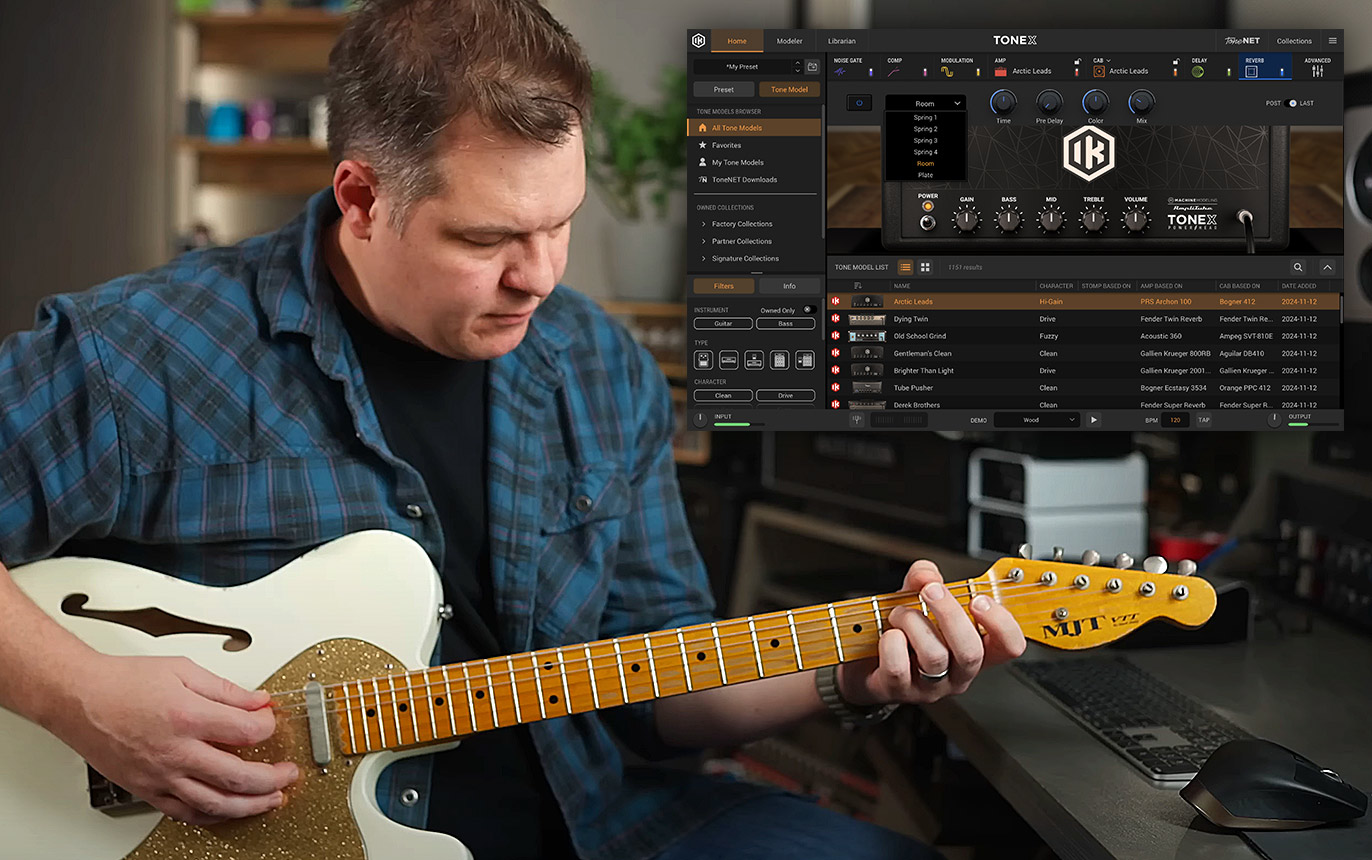This screenshot has height=860, width=1372.
Task: Expand the Factory Collections tree item
Action: tap(741, 224)
